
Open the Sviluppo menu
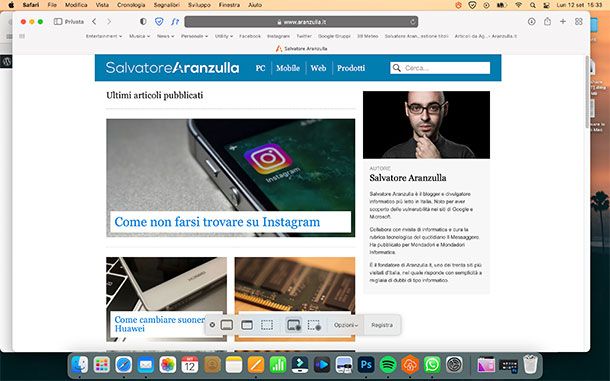[x=199, y=5]
